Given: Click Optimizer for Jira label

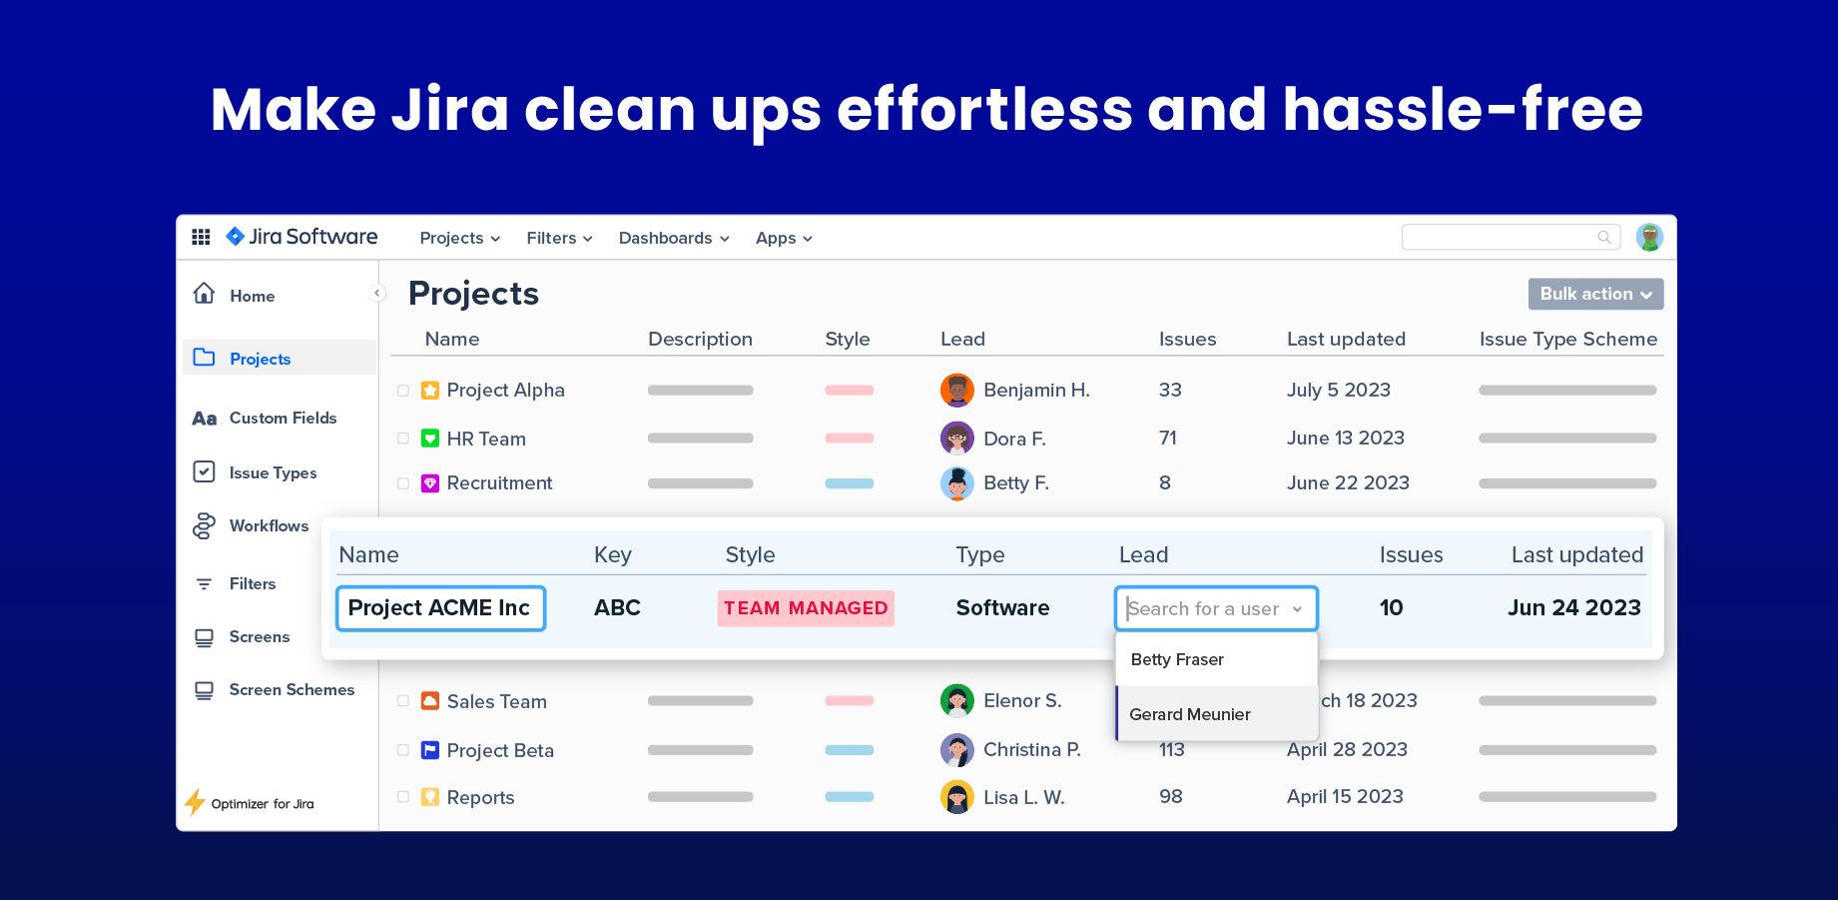Looking at the screenshot, I should point(262,804).
